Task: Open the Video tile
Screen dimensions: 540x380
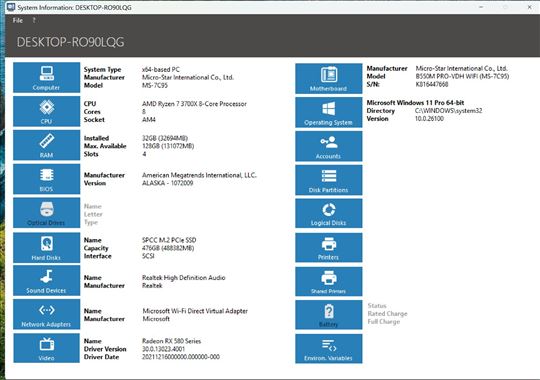Action: point(46,348)
